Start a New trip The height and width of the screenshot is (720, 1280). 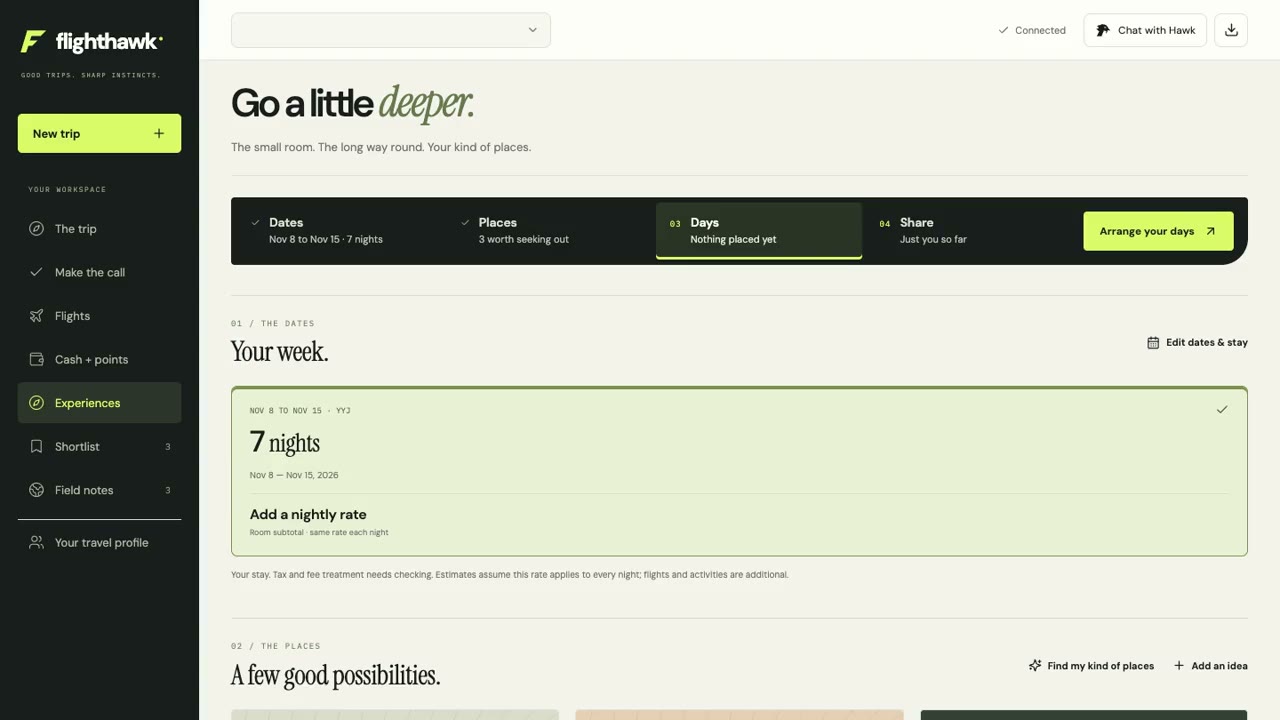(x=99, y=134)
